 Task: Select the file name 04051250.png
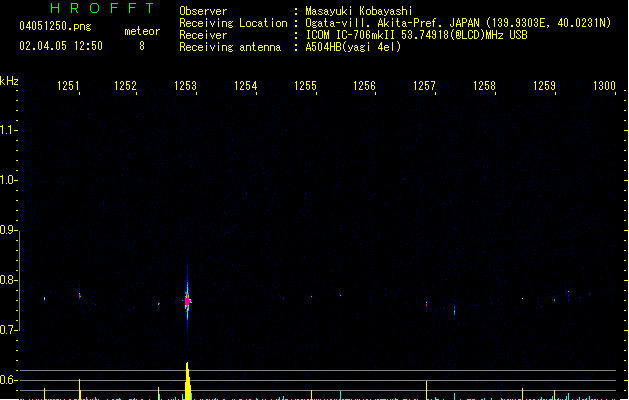click(x=55, y=26)
